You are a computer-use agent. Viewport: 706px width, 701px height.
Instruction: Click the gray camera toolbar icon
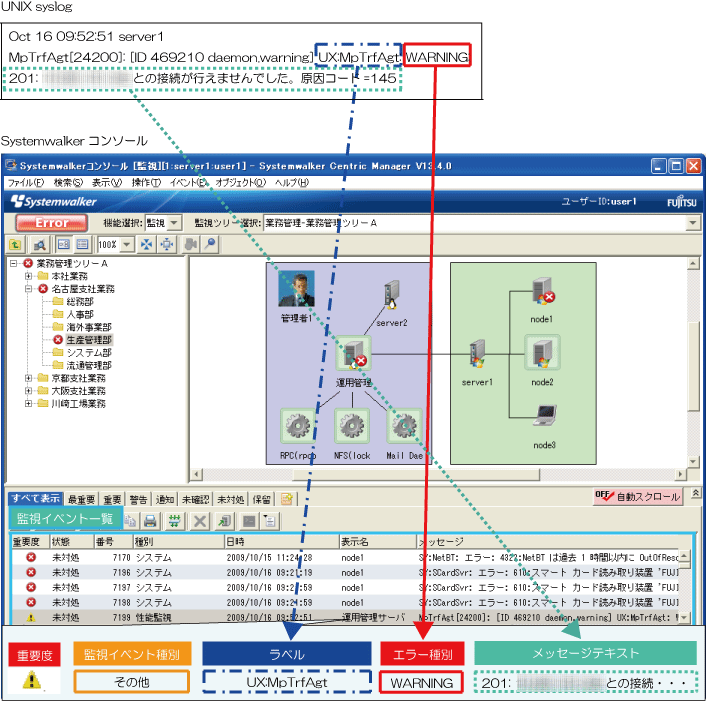tap(190, 244)
